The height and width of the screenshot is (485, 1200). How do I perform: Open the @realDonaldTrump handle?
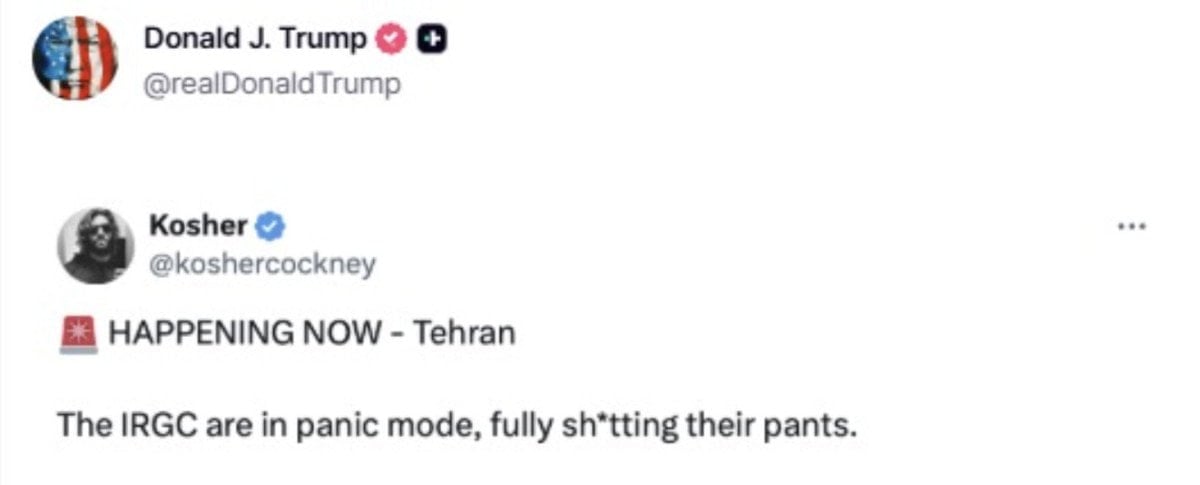click(x=273, y=84)
